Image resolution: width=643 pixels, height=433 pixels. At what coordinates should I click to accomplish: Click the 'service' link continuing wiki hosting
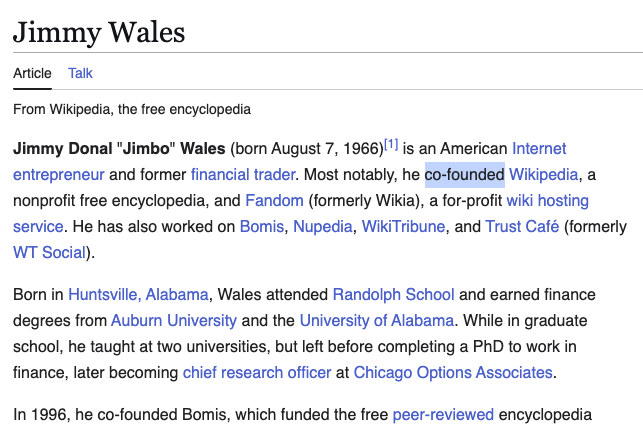(38, 226)
